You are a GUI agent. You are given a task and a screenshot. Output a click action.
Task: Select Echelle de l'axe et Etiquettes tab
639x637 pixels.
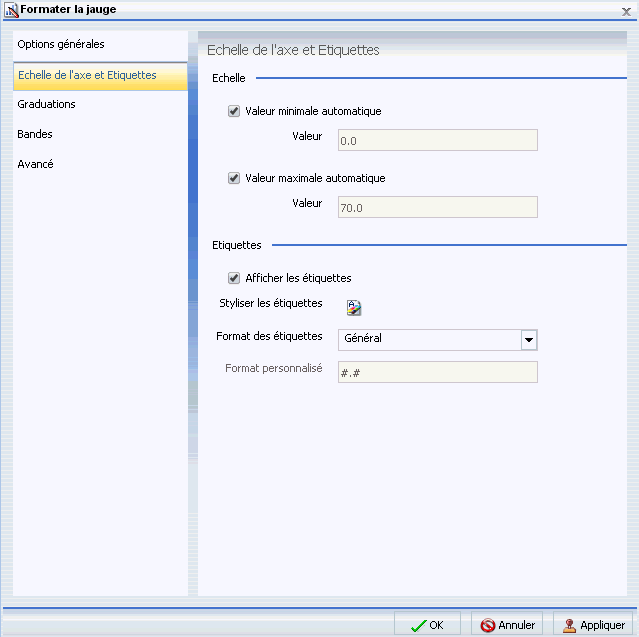(x=100, y=76)
